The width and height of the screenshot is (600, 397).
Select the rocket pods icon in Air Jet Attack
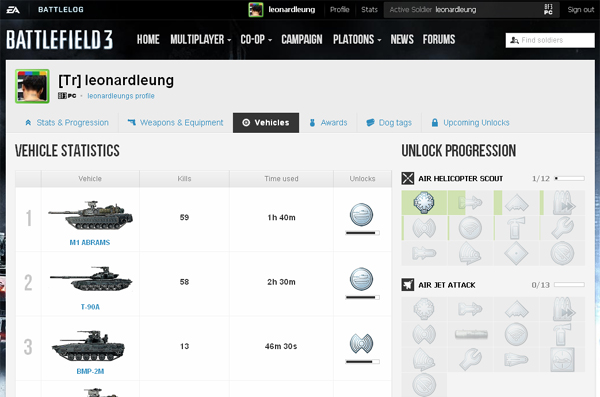click(471, 334)
